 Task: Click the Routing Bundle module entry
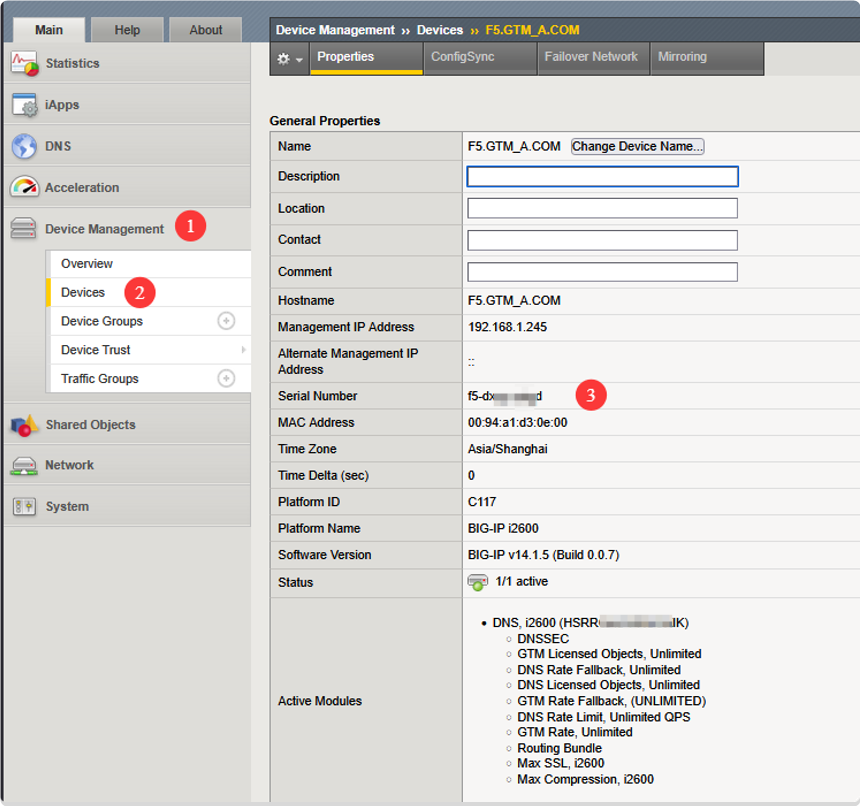(x=559, y=748)
